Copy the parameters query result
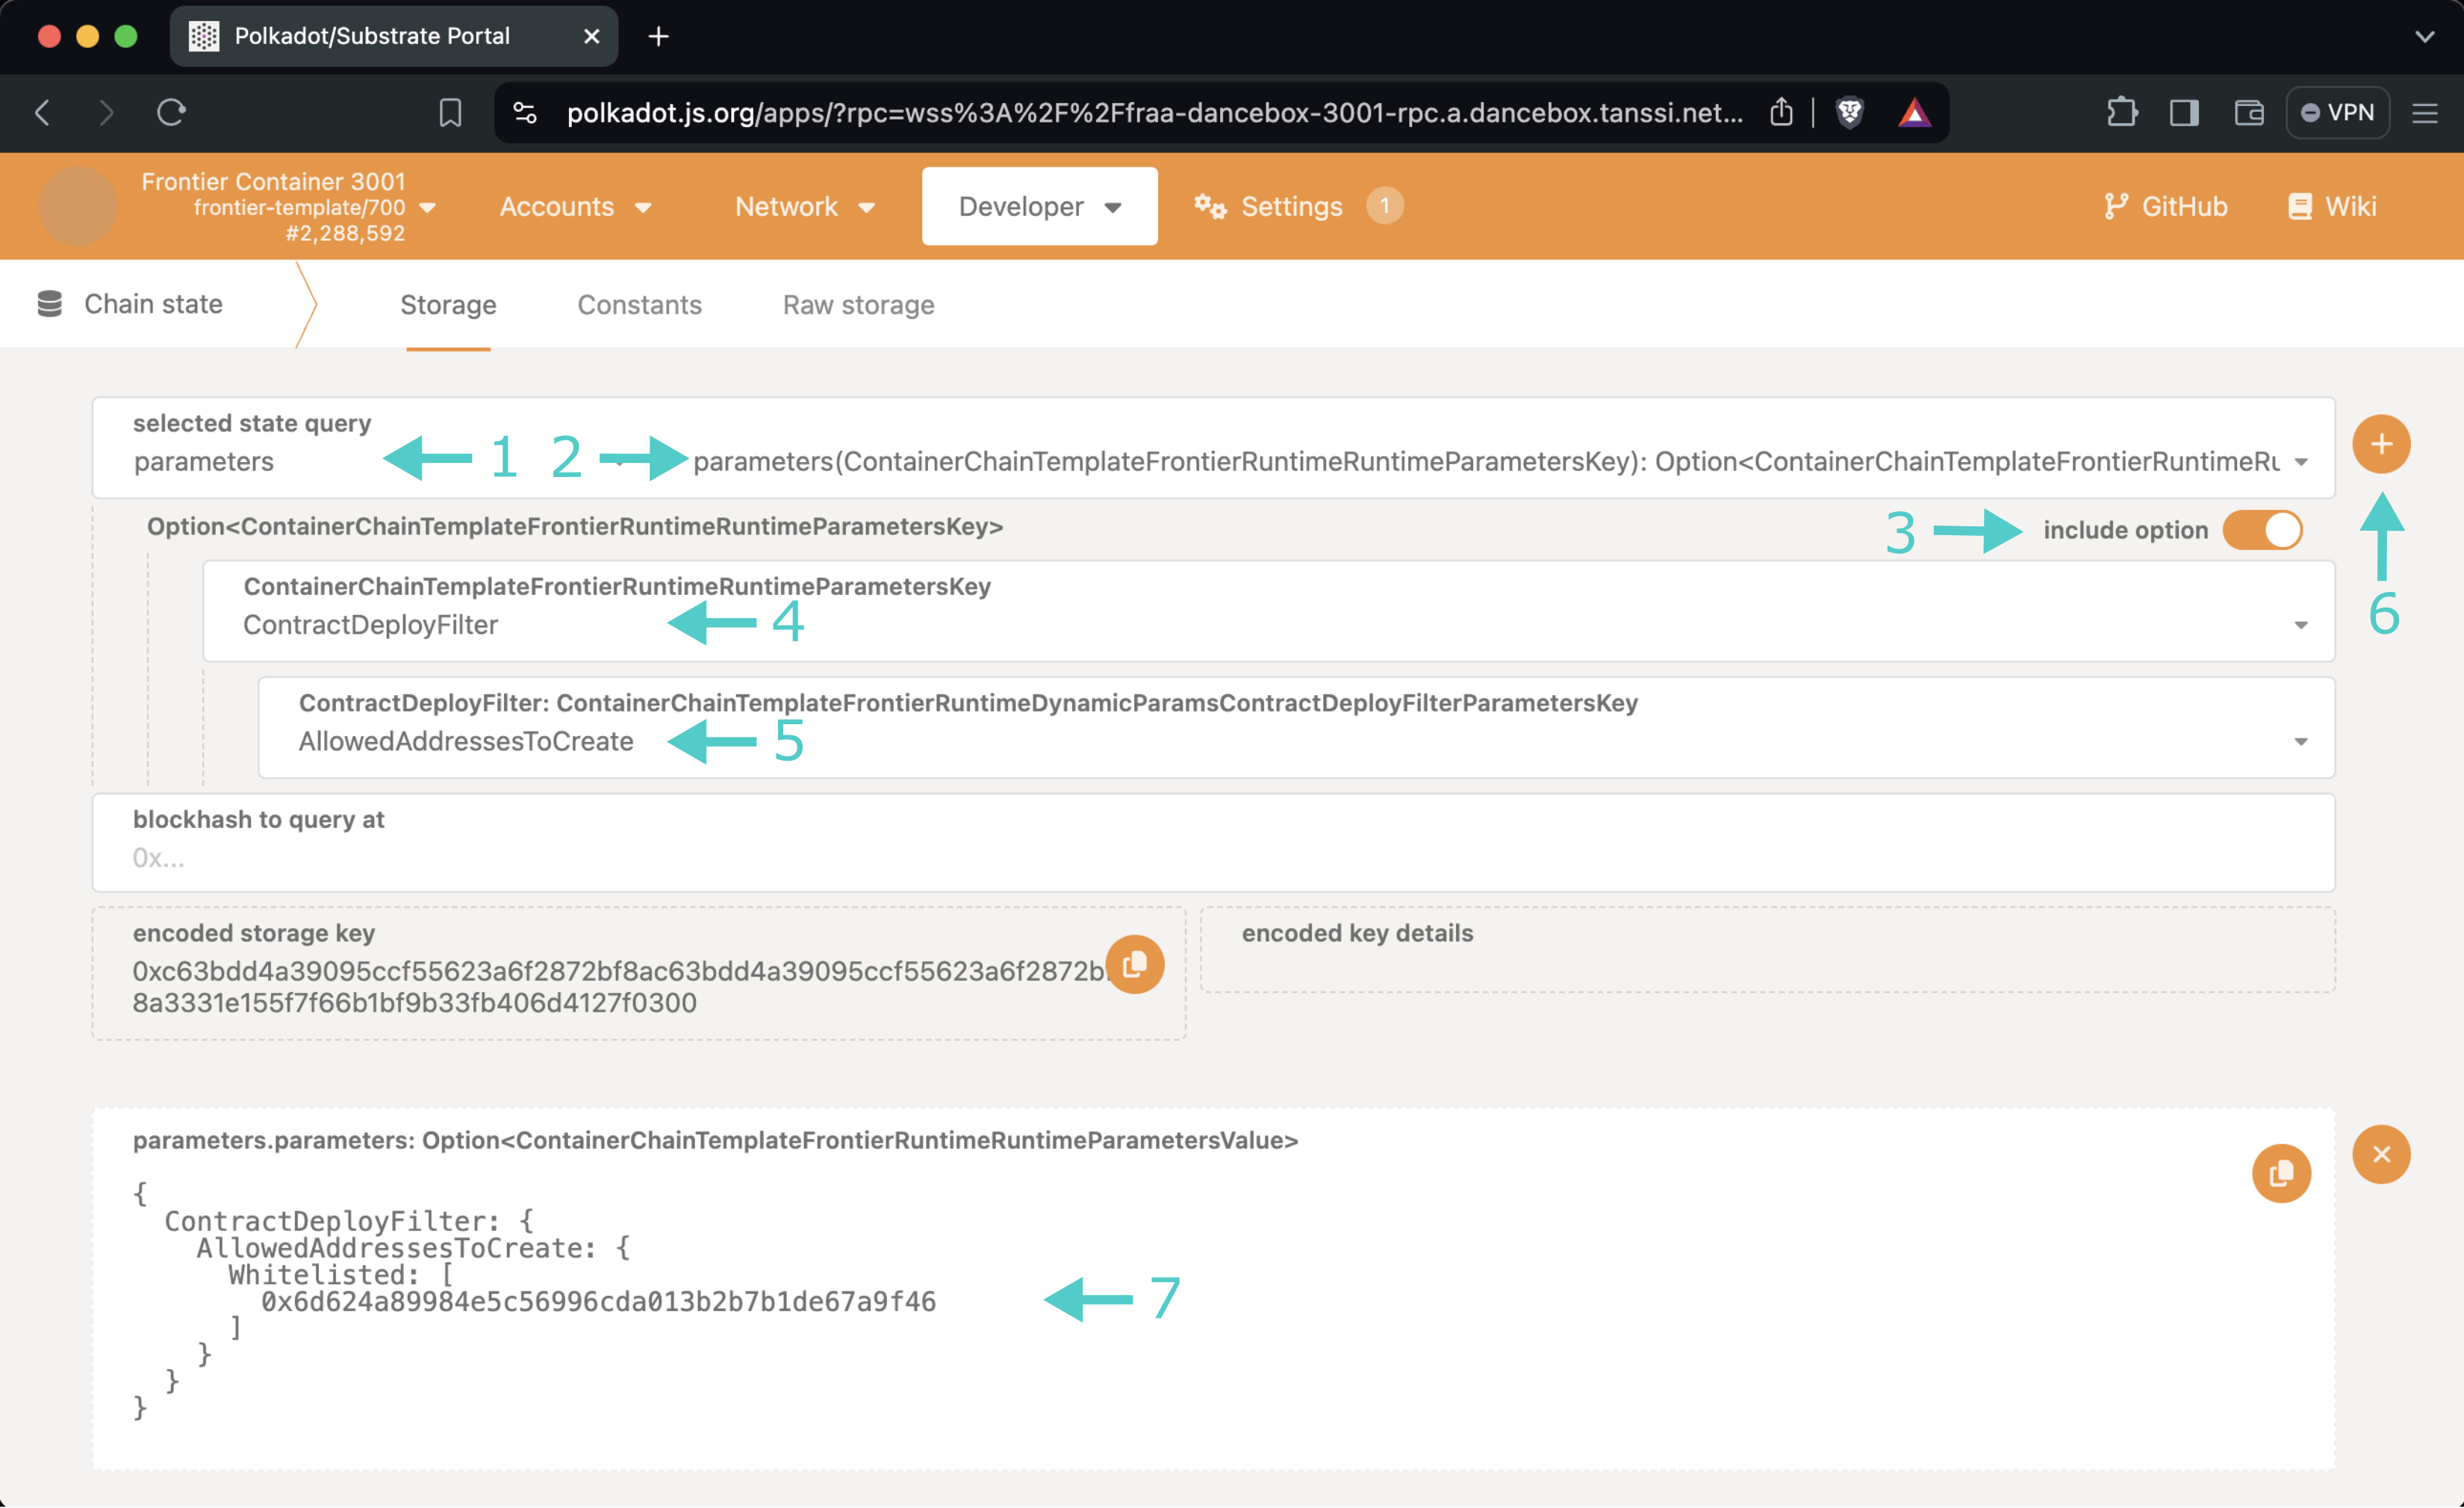This screenshot has height=1508, width=2464. (x=2280, y=1173)
